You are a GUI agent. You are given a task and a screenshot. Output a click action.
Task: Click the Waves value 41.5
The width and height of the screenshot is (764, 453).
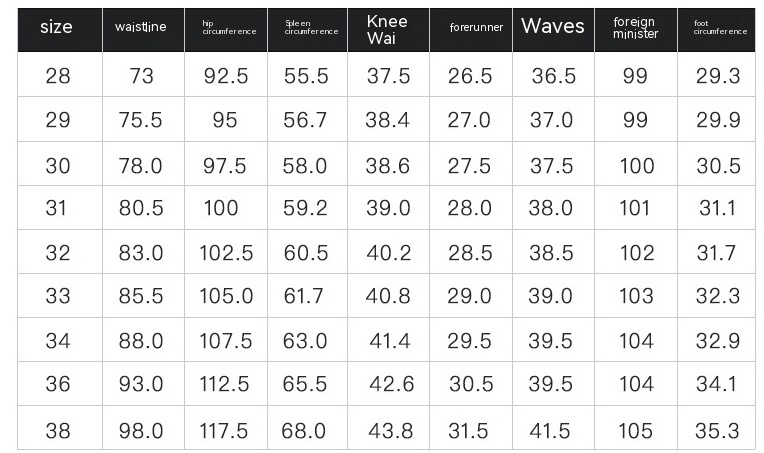coord(552,431)
